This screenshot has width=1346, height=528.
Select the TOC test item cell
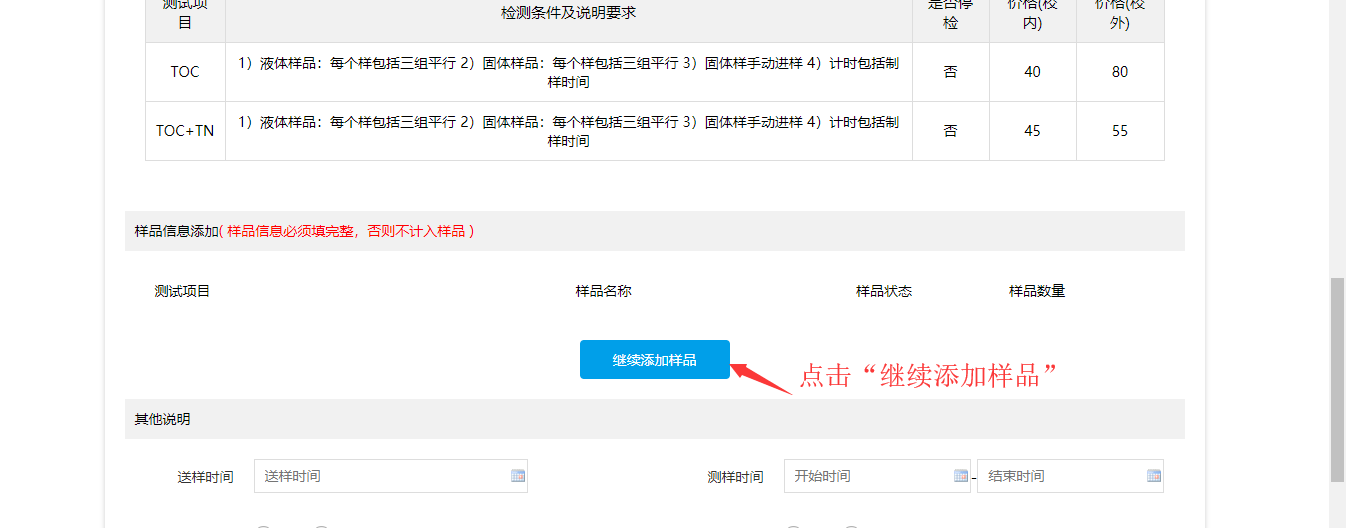tap(185, 72)
